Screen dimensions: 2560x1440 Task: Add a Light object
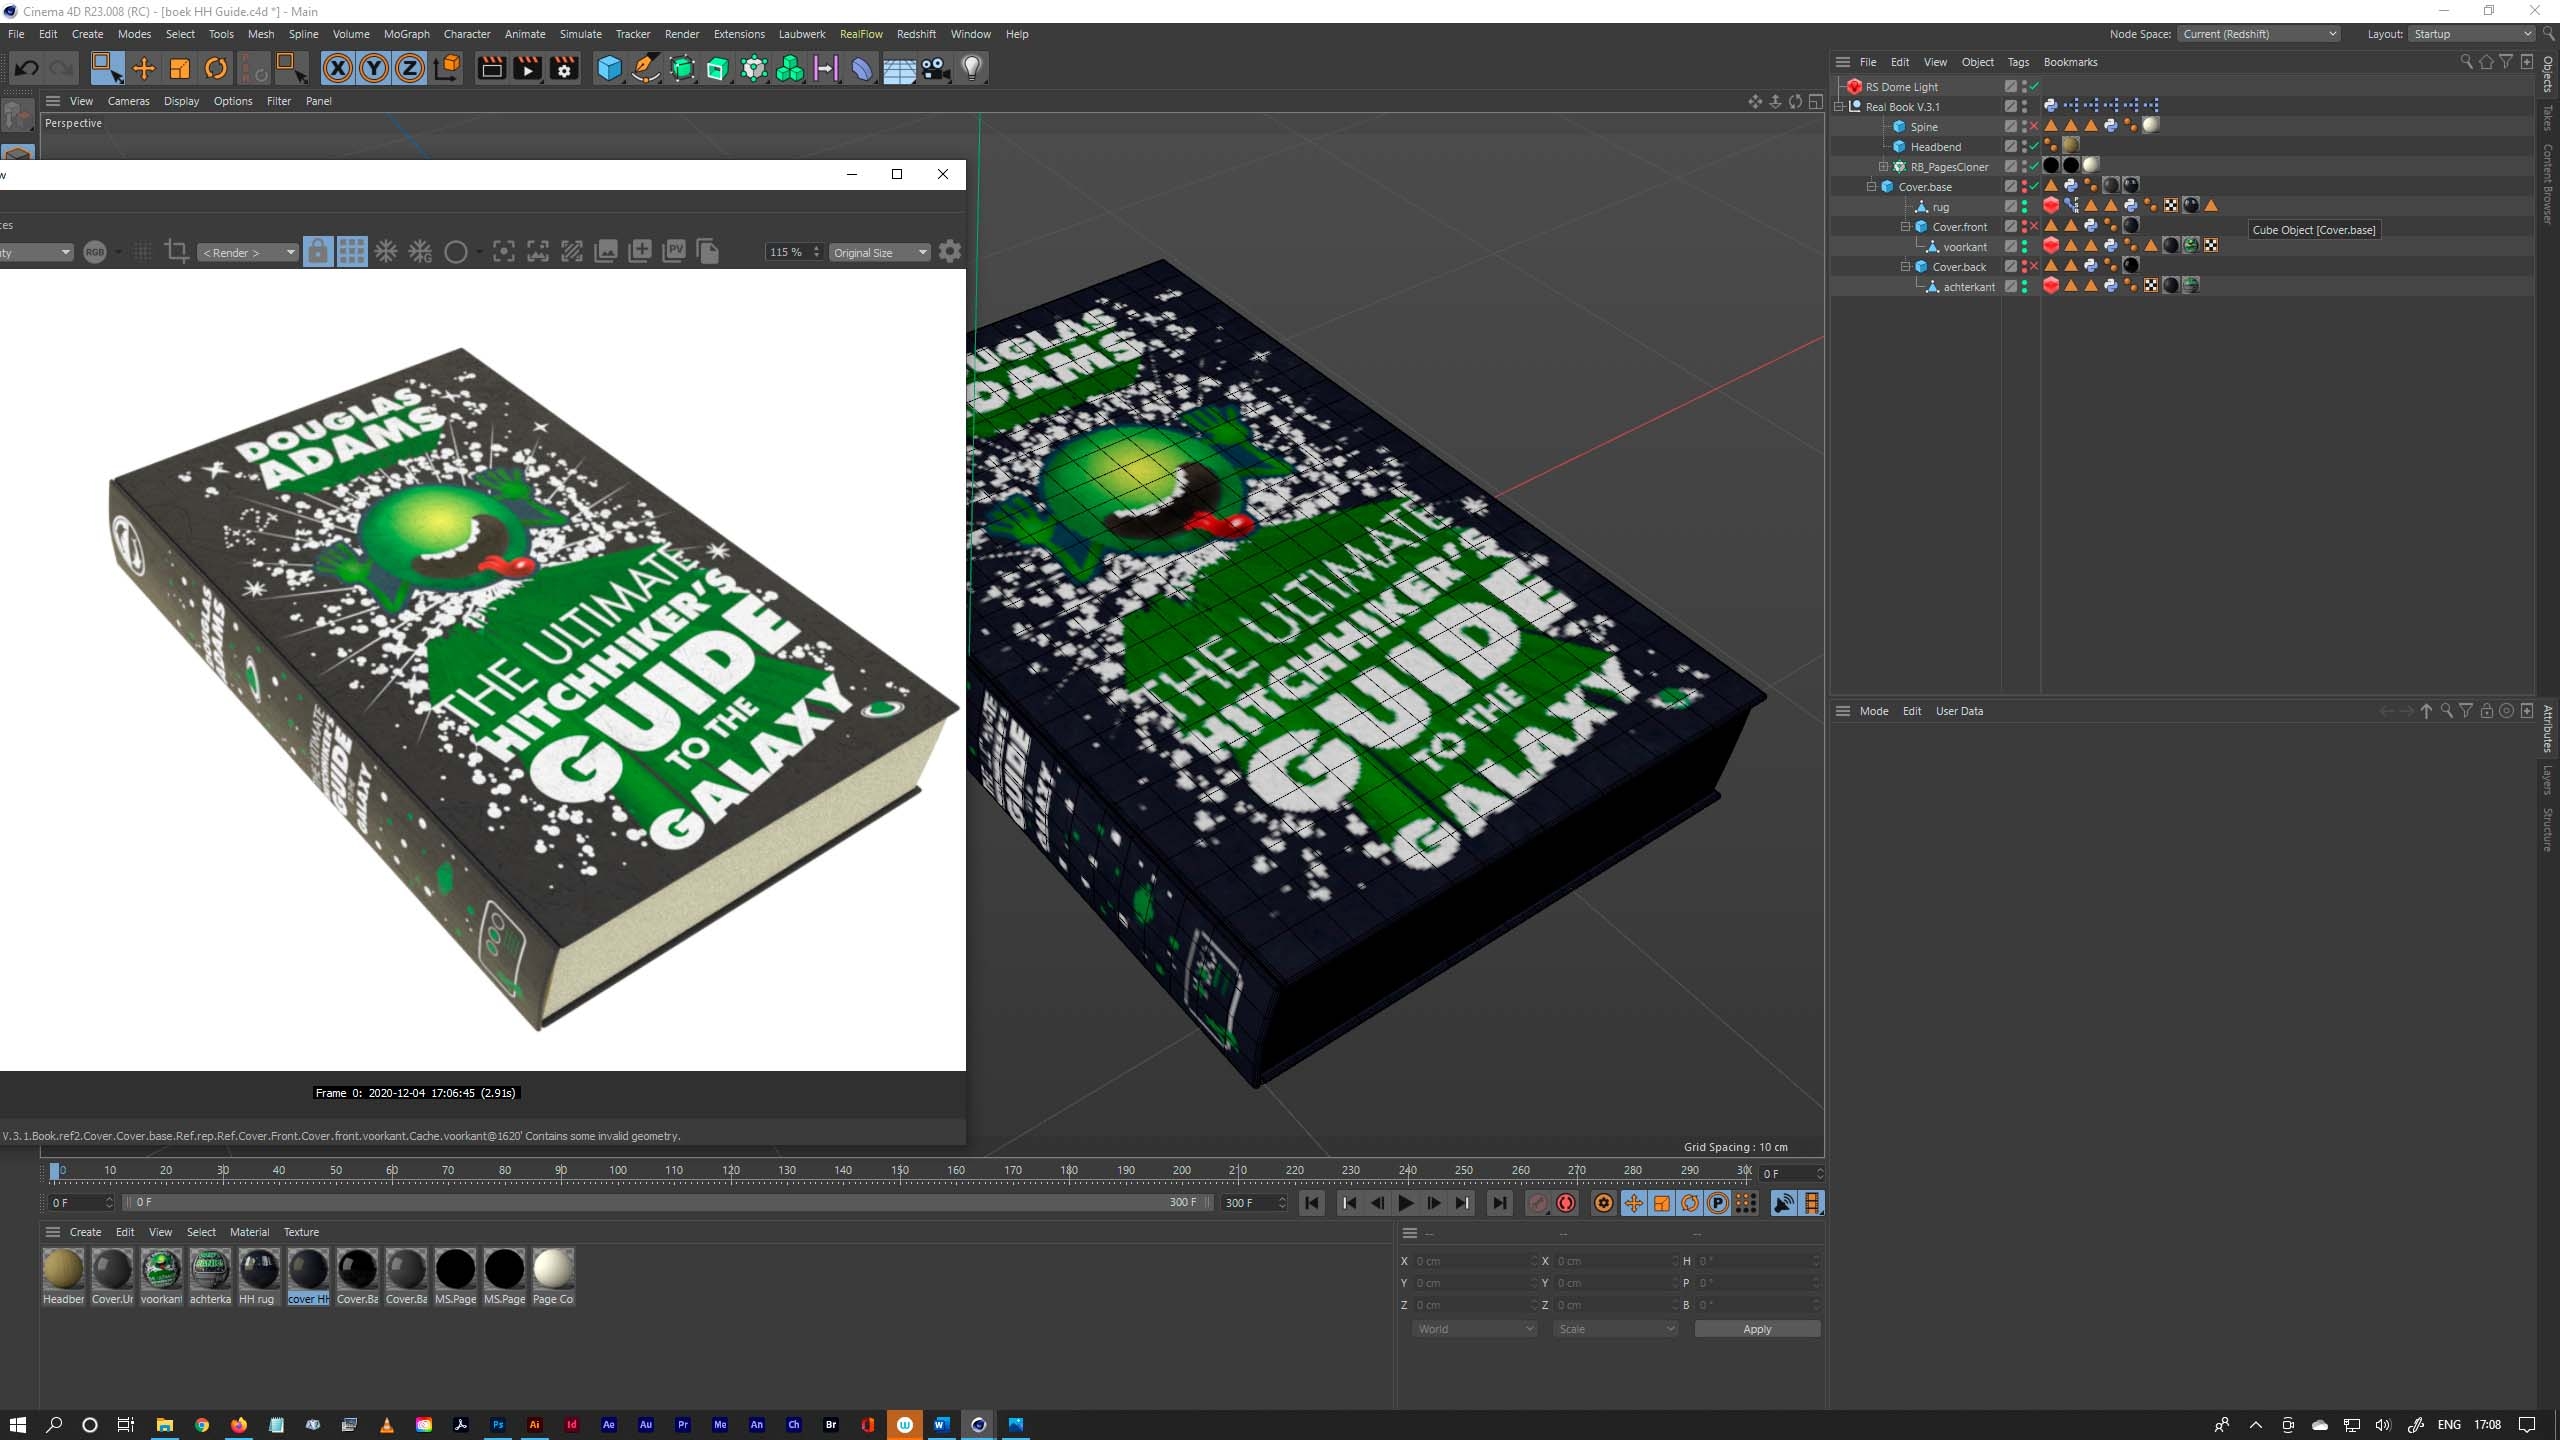pos(972,68)
